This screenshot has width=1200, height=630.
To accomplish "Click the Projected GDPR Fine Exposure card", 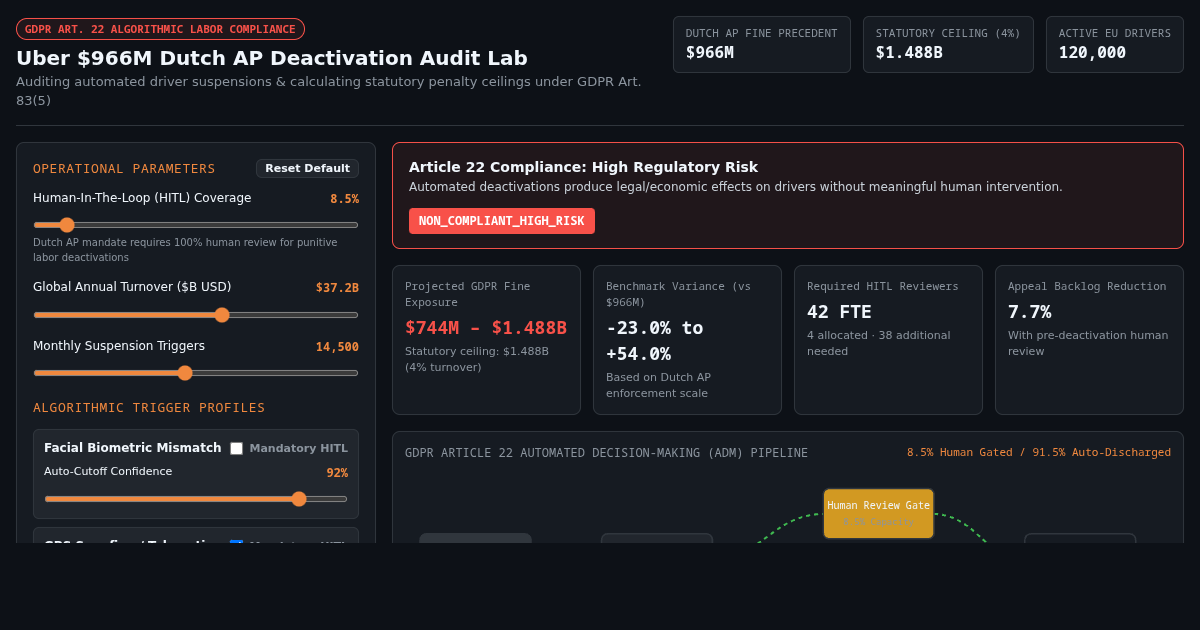I will 486,340.
